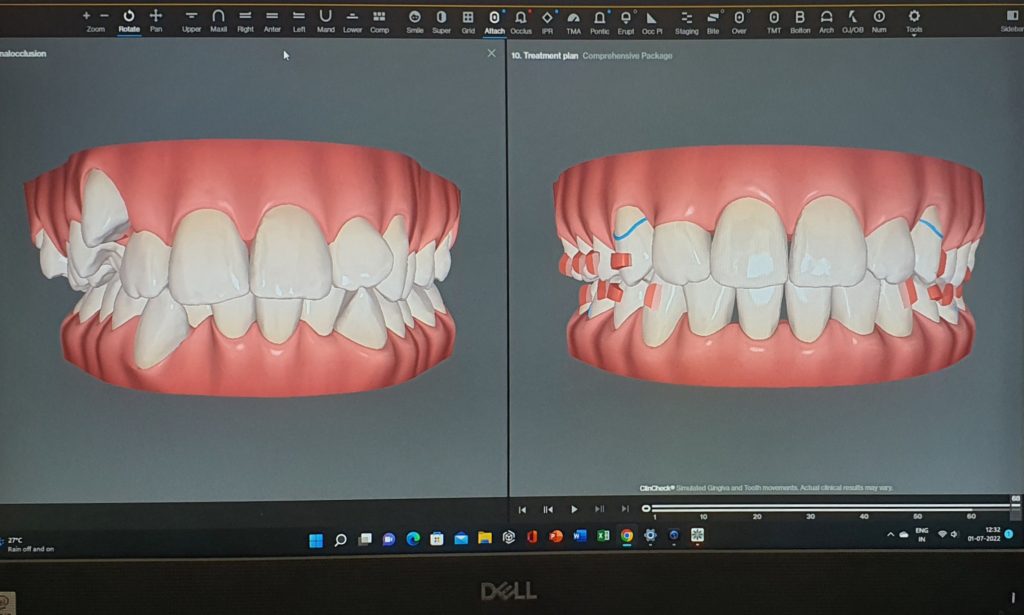Toggle the Grid overlay
This screenshot has width=1024, height=615.
[x=466, y=22]
